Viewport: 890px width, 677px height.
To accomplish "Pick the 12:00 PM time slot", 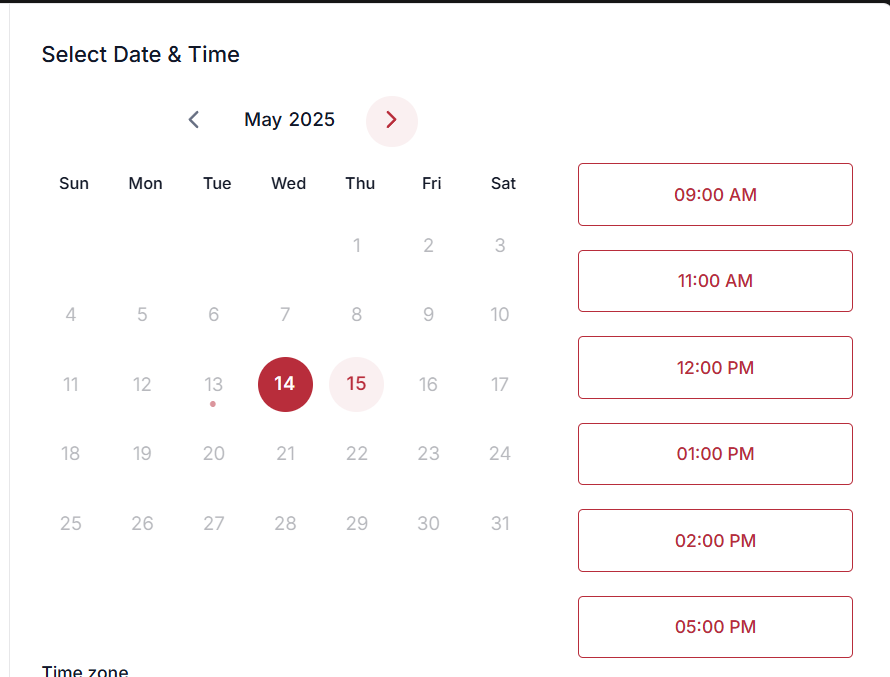I will tap(715, 368).
